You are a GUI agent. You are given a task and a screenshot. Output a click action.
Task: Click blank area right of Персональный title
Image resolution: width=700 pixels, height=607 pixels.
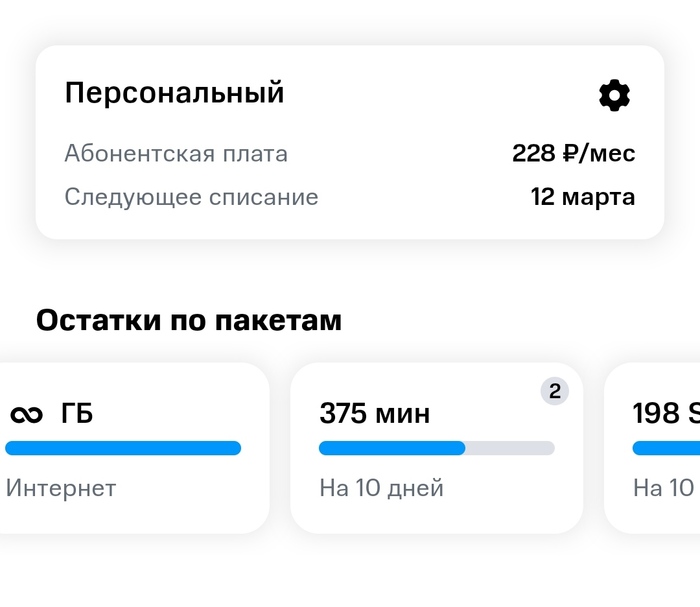point(440,93)
